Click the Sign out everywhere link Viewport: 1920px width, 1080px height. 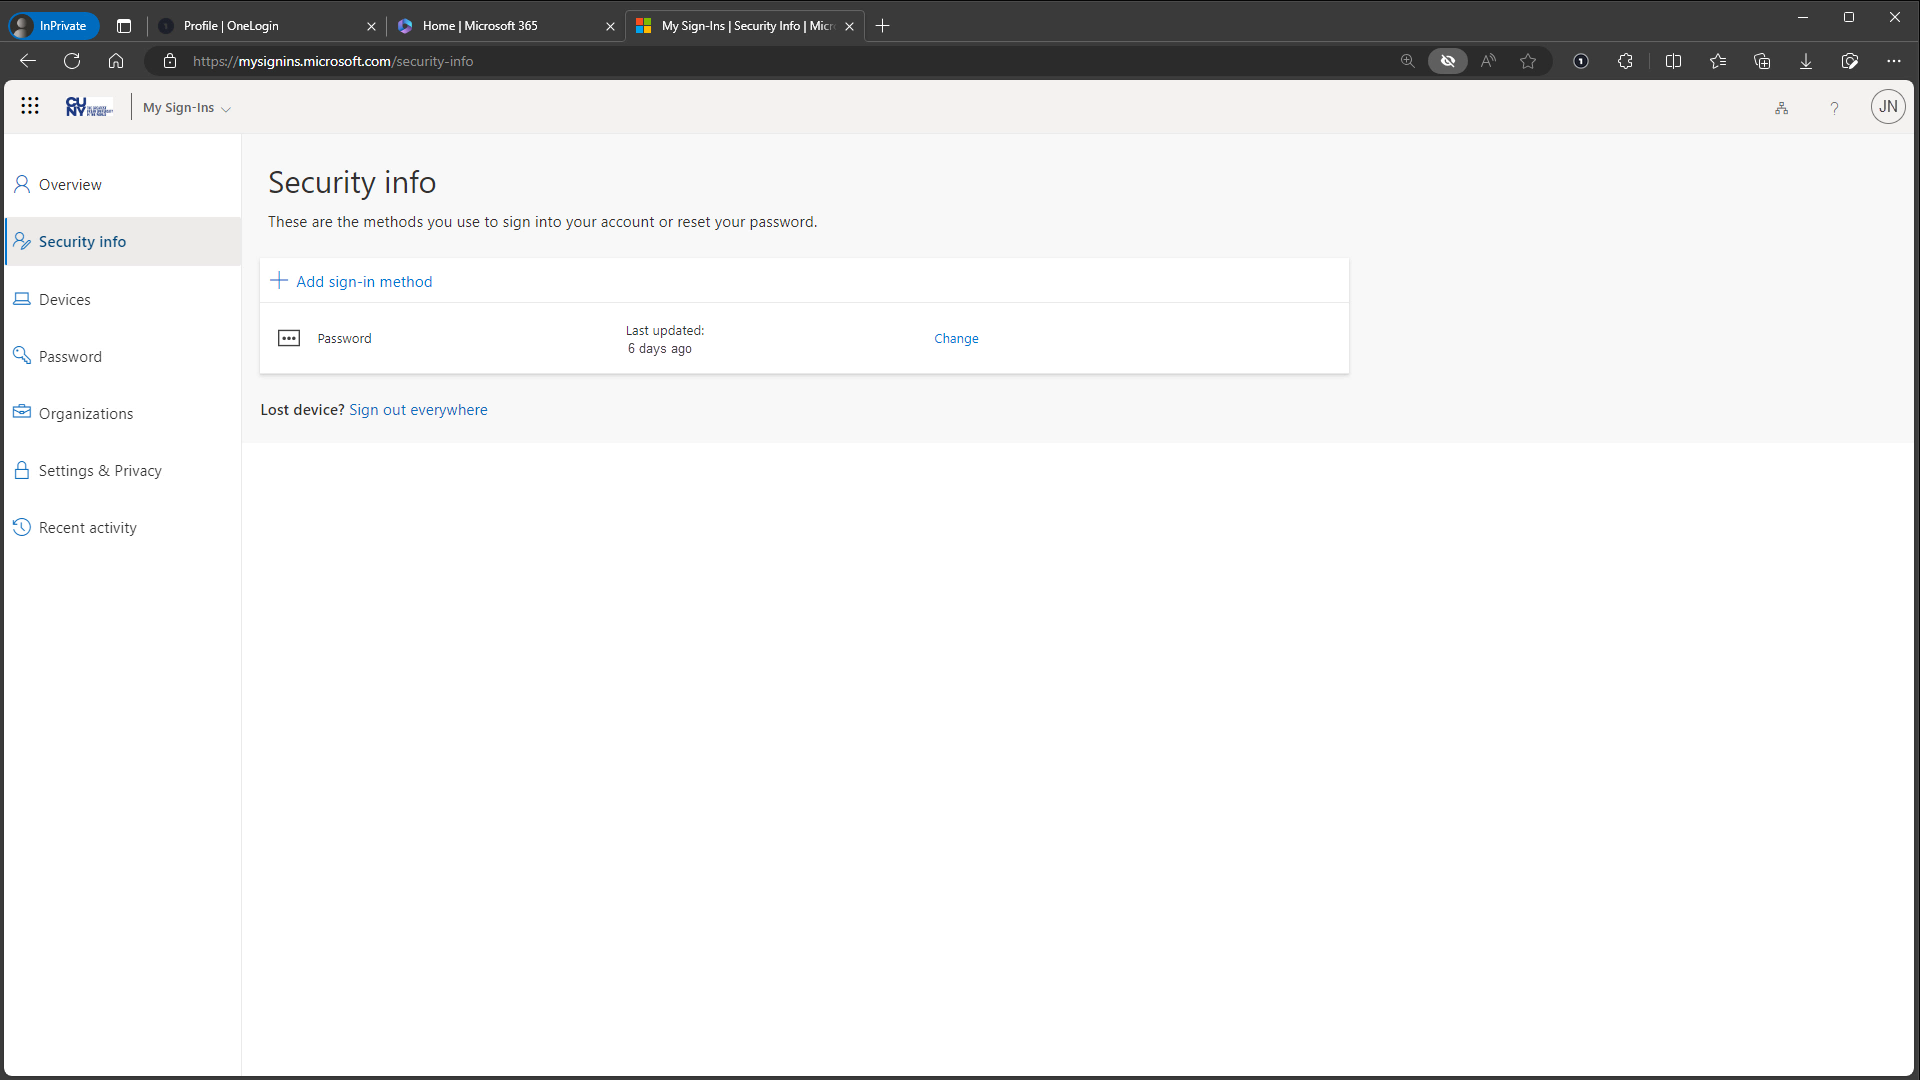pyautogui.click(x=418, y=410)
